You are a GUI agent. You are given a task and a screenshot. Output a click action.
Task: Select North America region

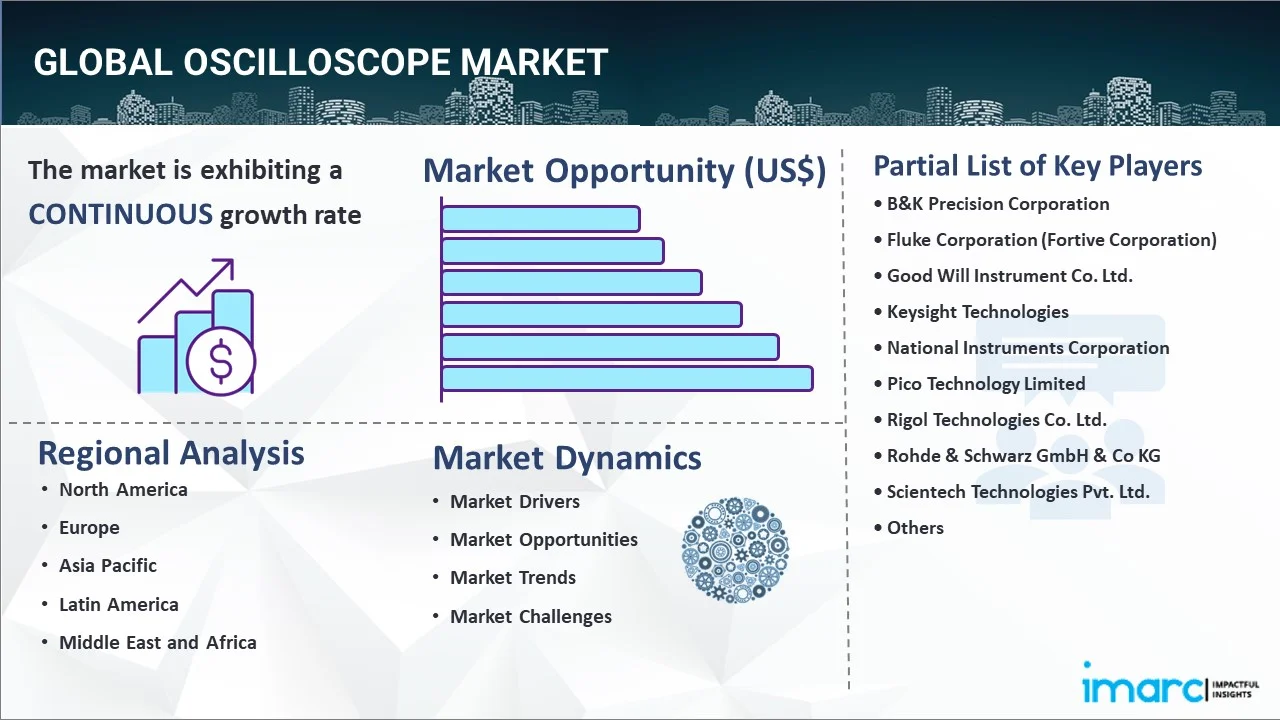(x=123, y=489)
